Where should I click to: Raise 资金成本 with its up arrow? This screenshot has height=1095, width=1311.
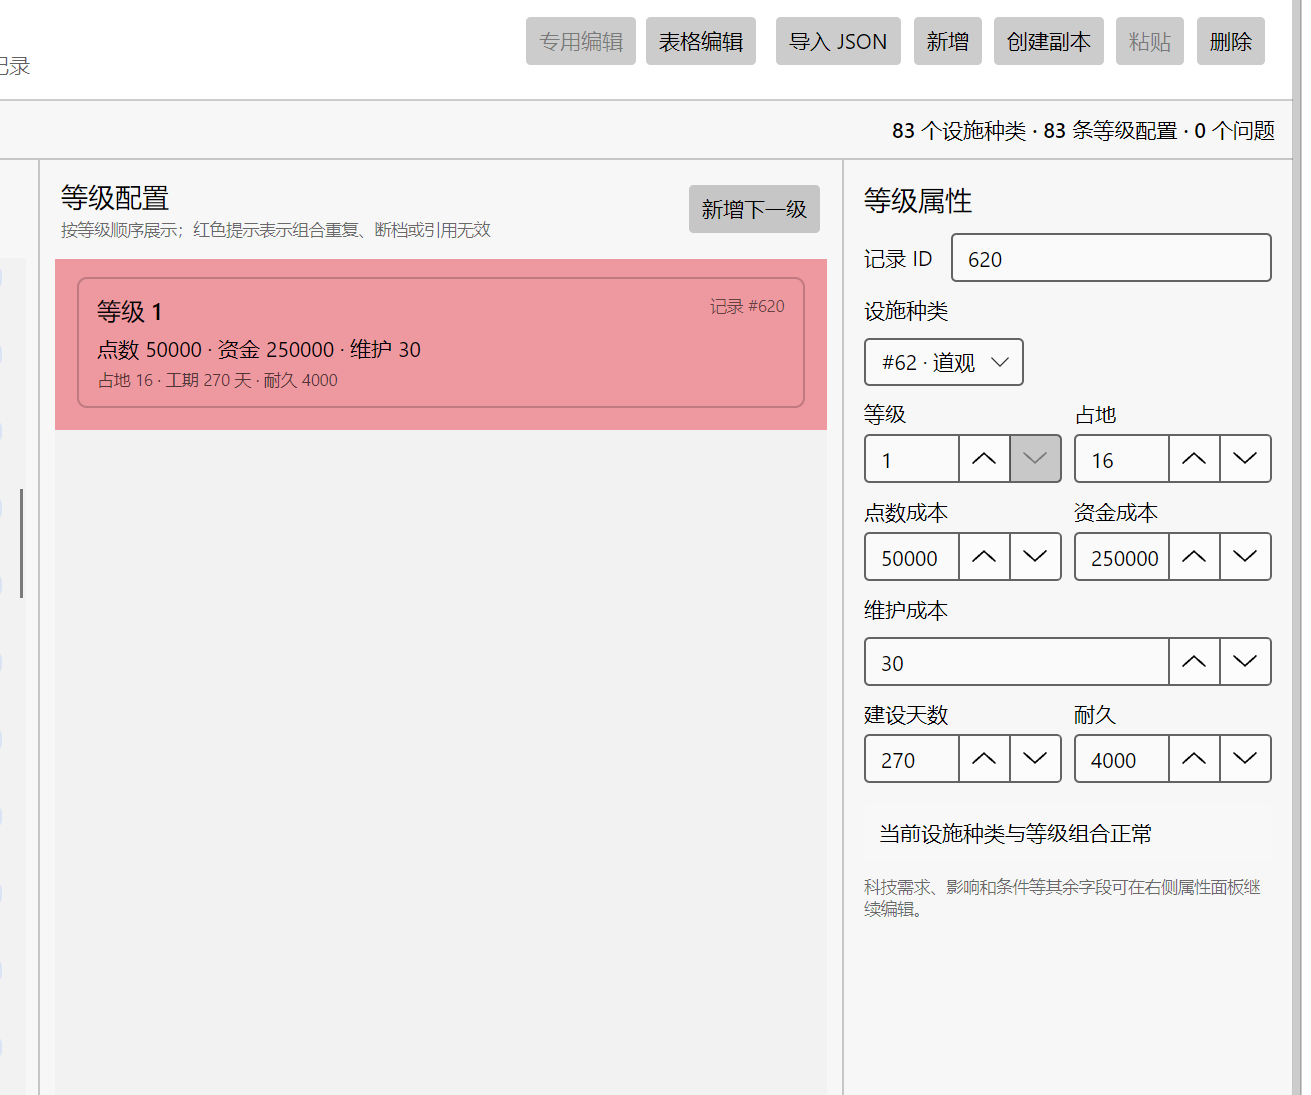pos(1194,557)
